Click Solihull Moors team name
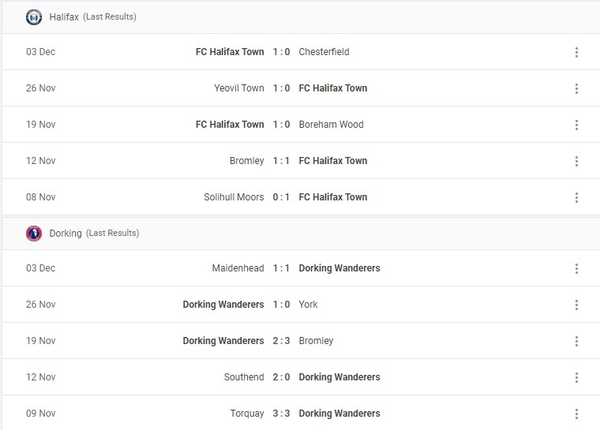 234,197
